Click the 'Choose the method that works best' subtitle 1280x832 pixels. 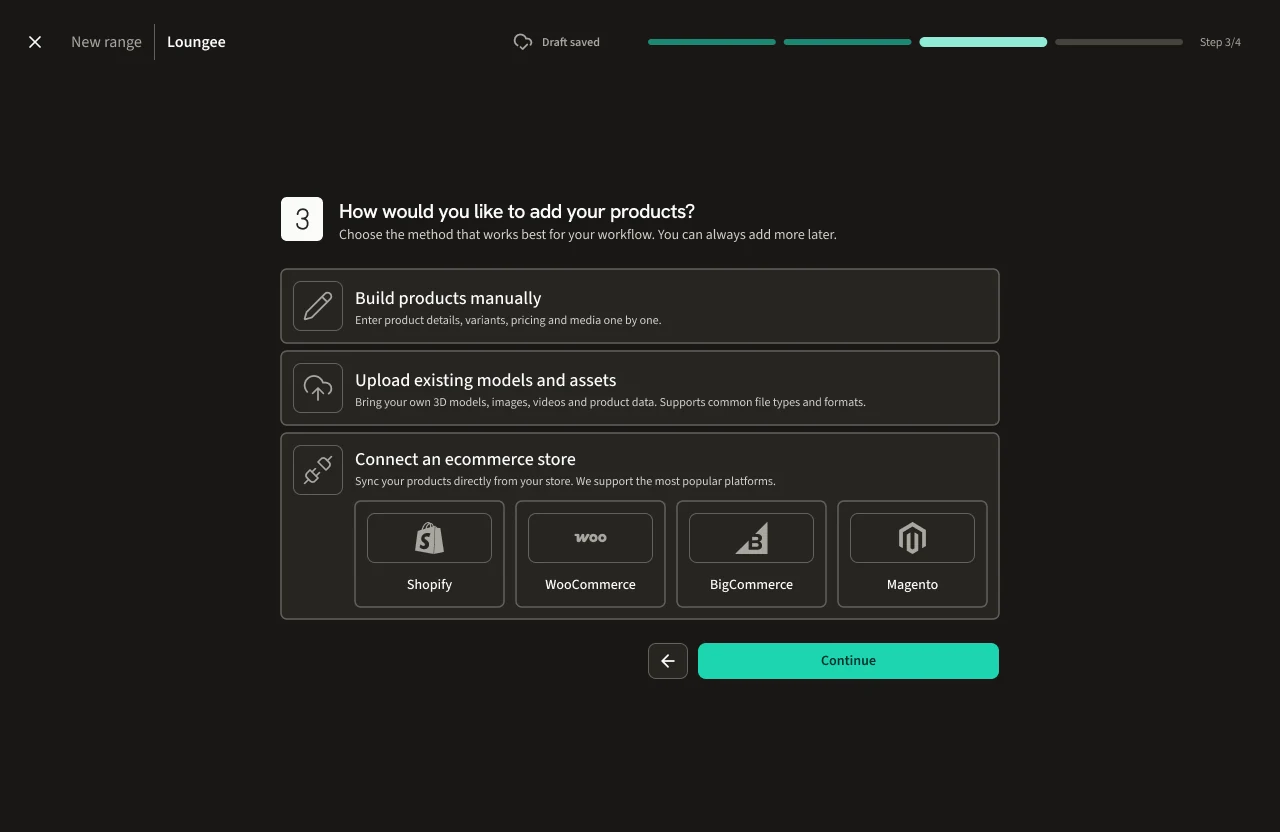588,235
